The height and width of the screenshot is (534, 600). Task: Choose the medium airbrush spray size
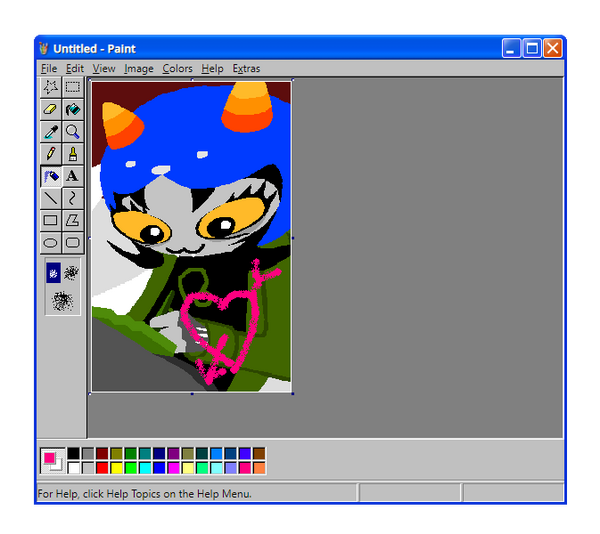pyautogui.click(x=72, y=272)
